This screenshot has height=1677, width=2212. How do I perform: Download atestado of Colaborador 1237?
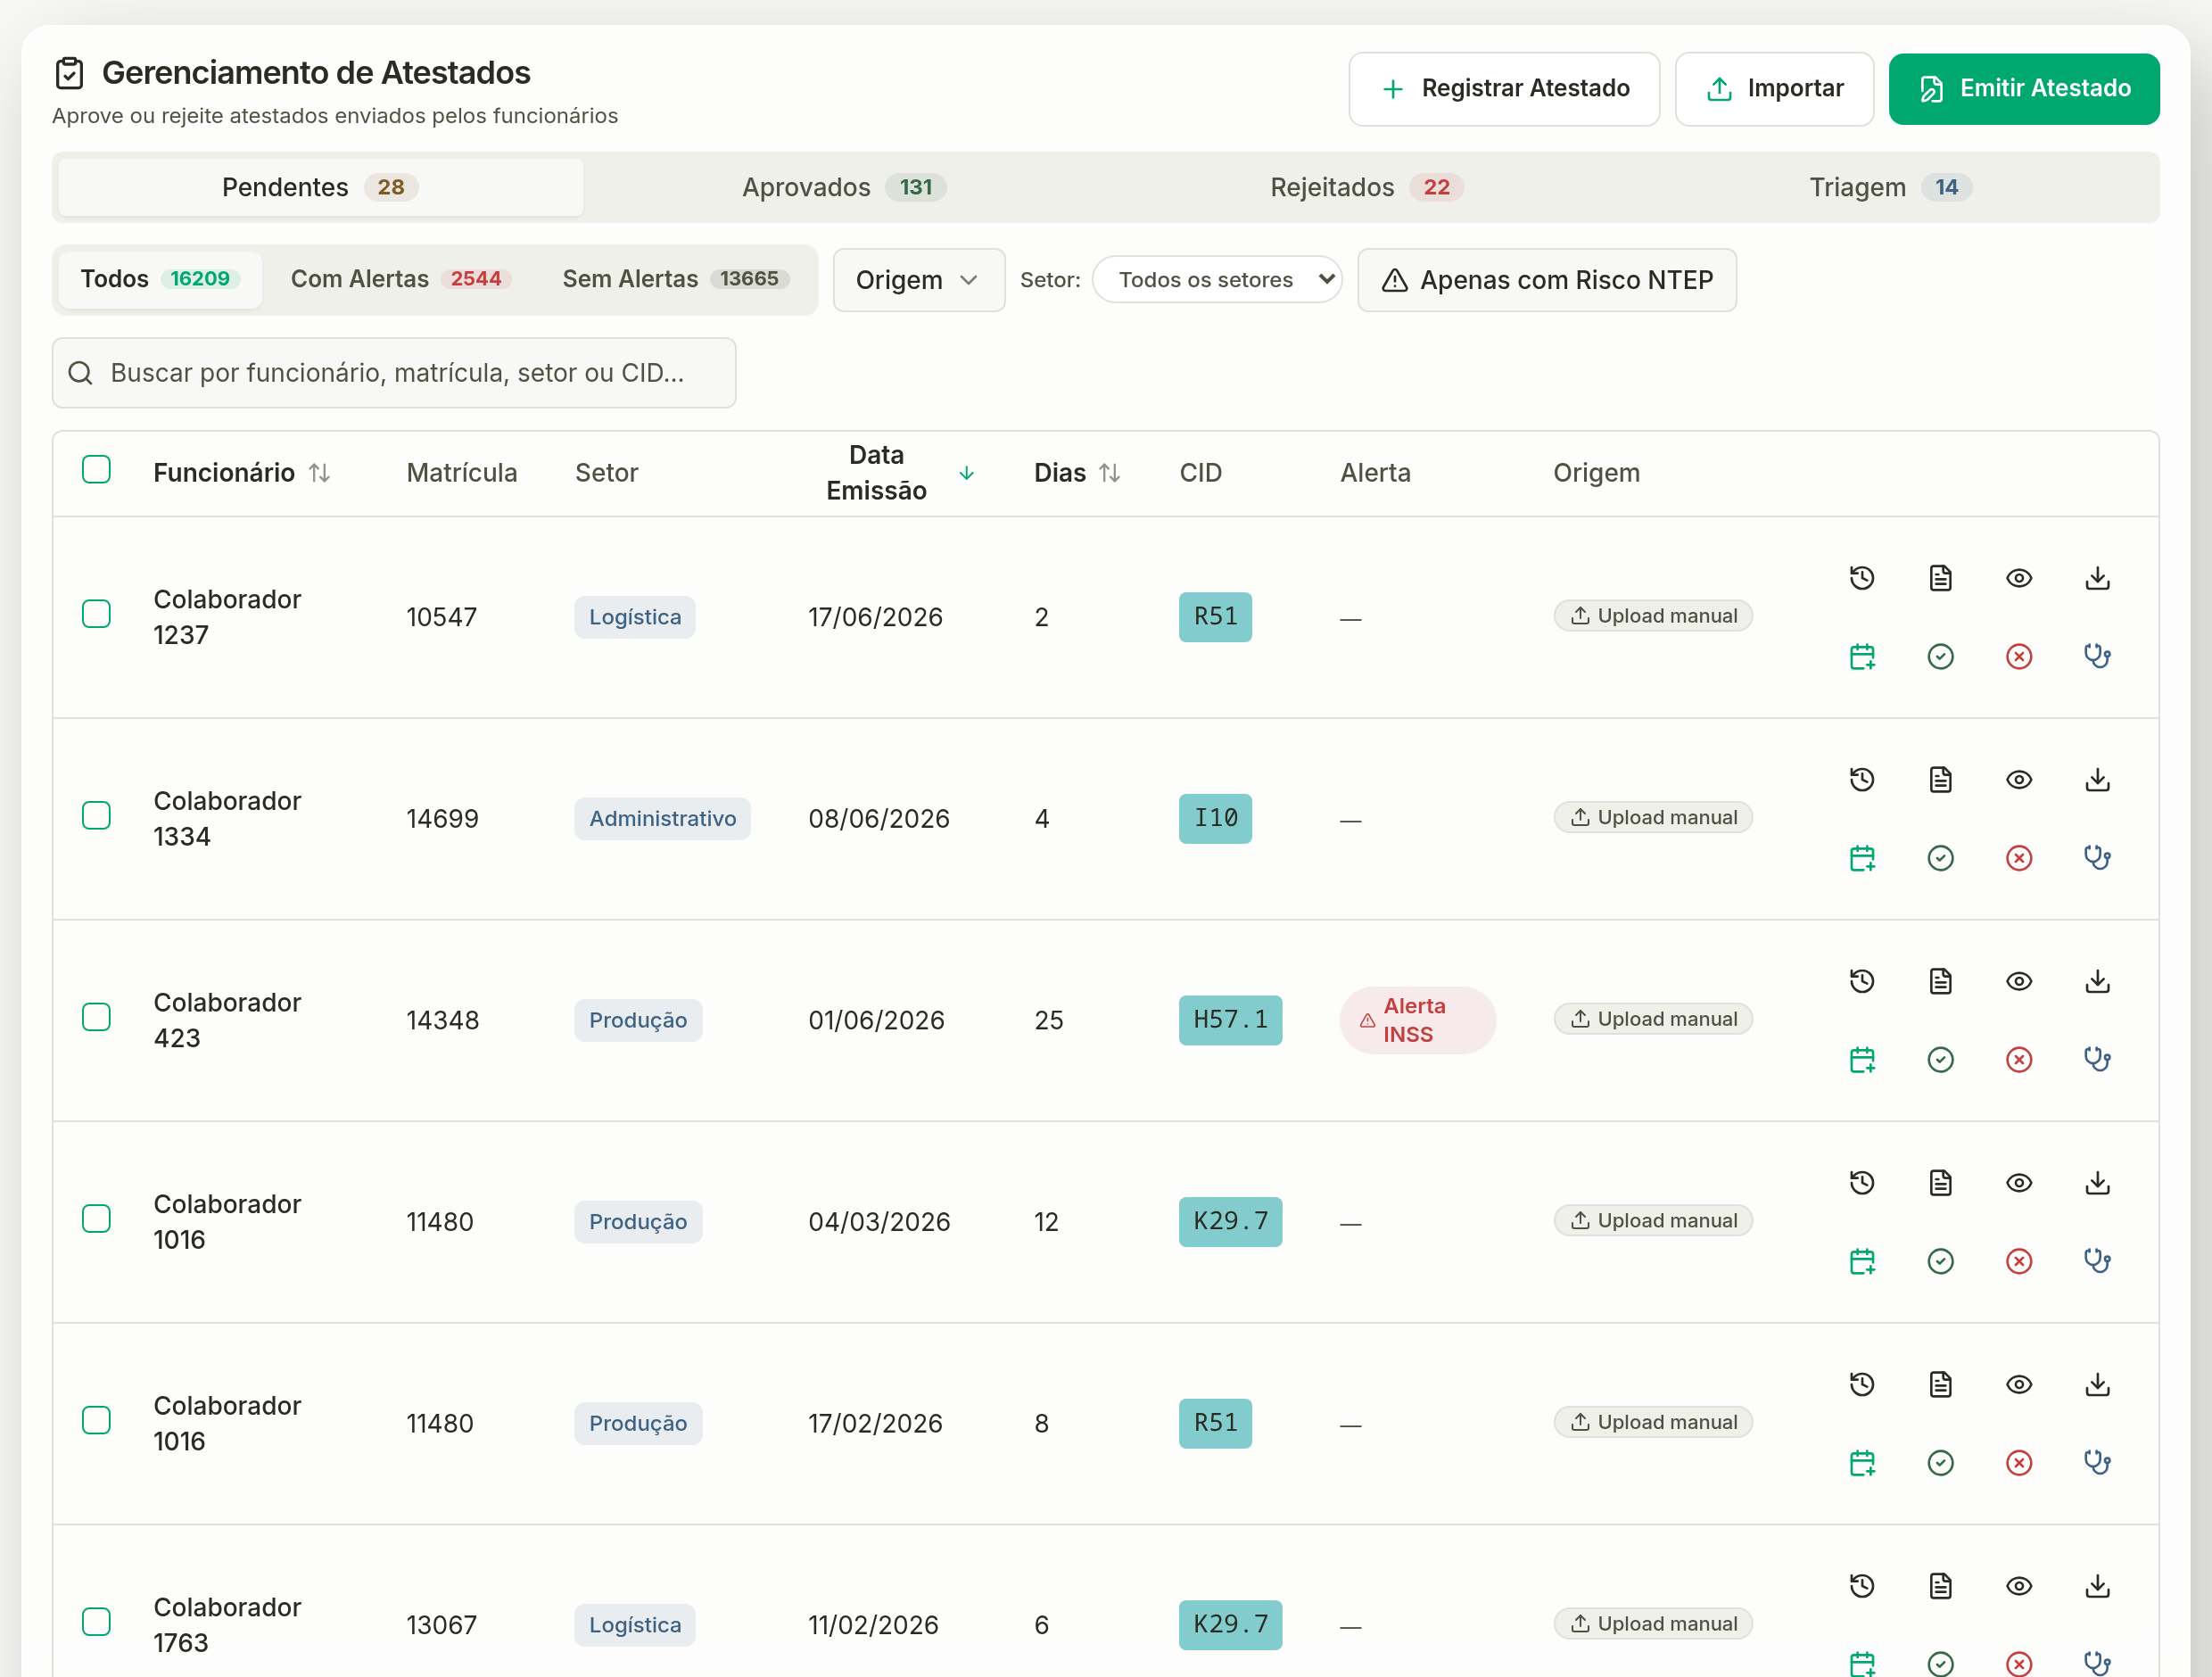click(x=2097, y=578)
